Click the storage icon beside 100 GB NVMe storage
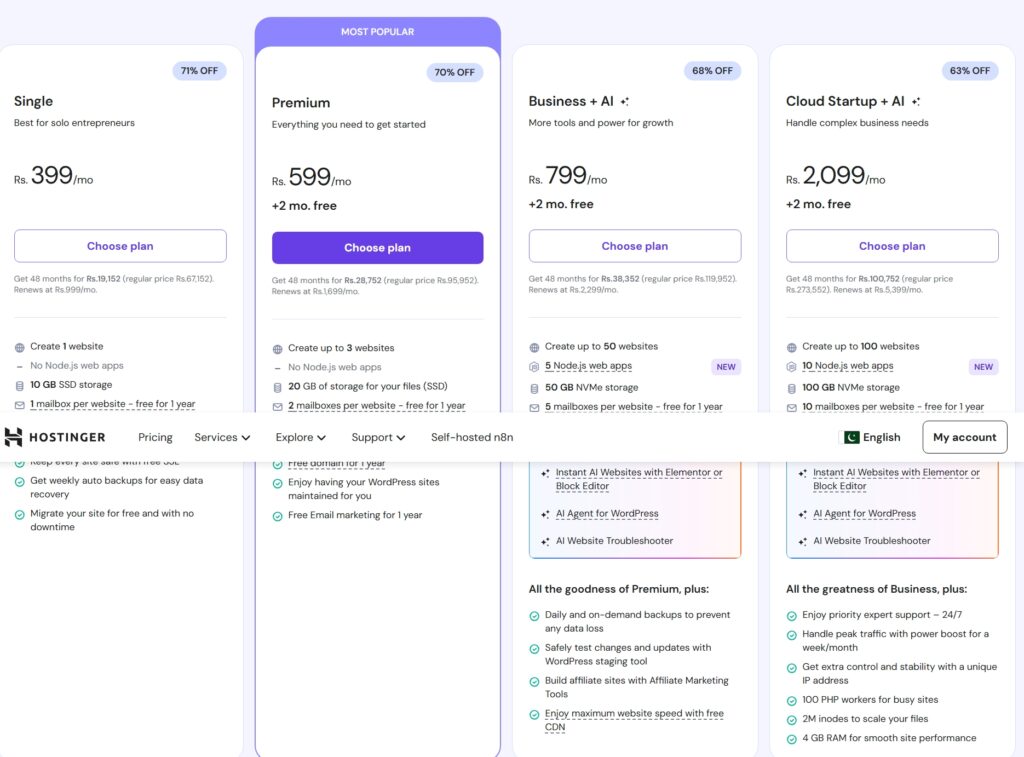This screenshot has width=1024, height=757. 792,388
